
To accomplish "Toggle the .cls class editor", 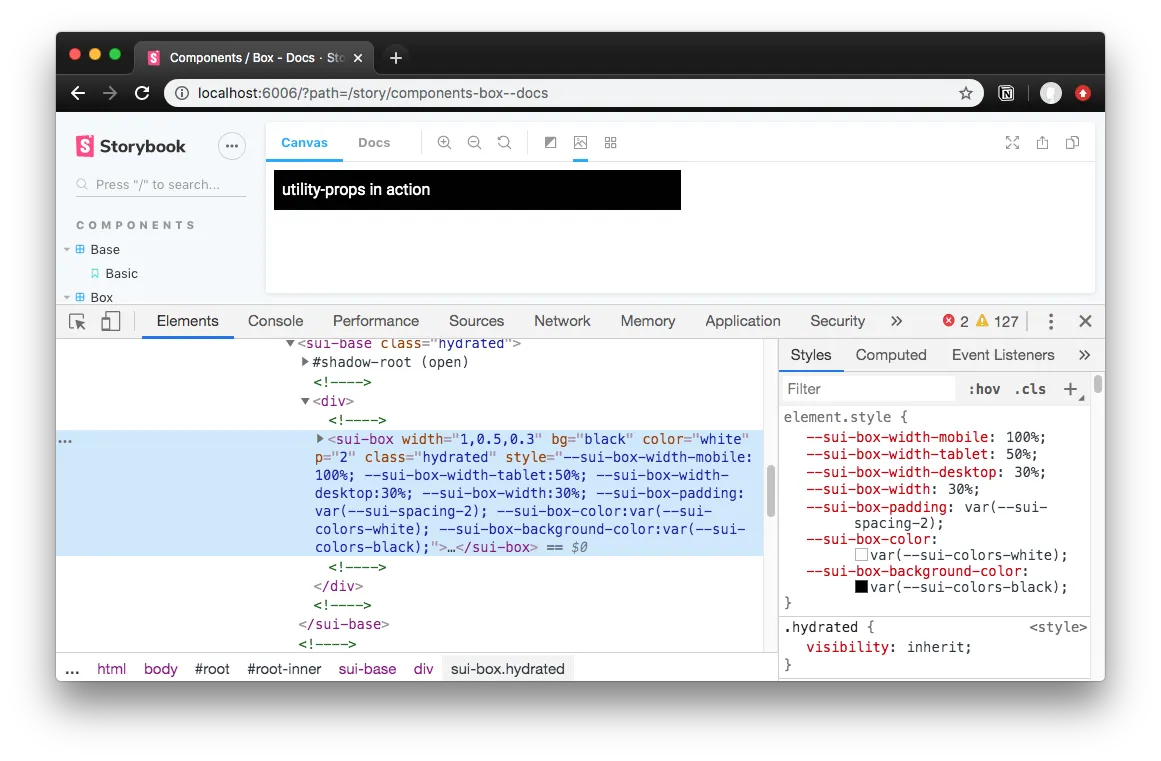I will click(1030, 388).
